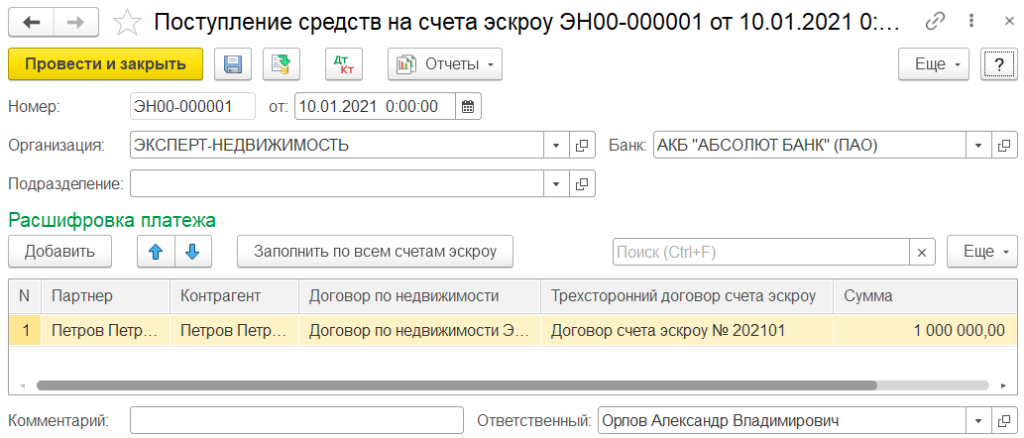Move row down with blue arrow
The image size is (1024, 438).
click(192, 252)
